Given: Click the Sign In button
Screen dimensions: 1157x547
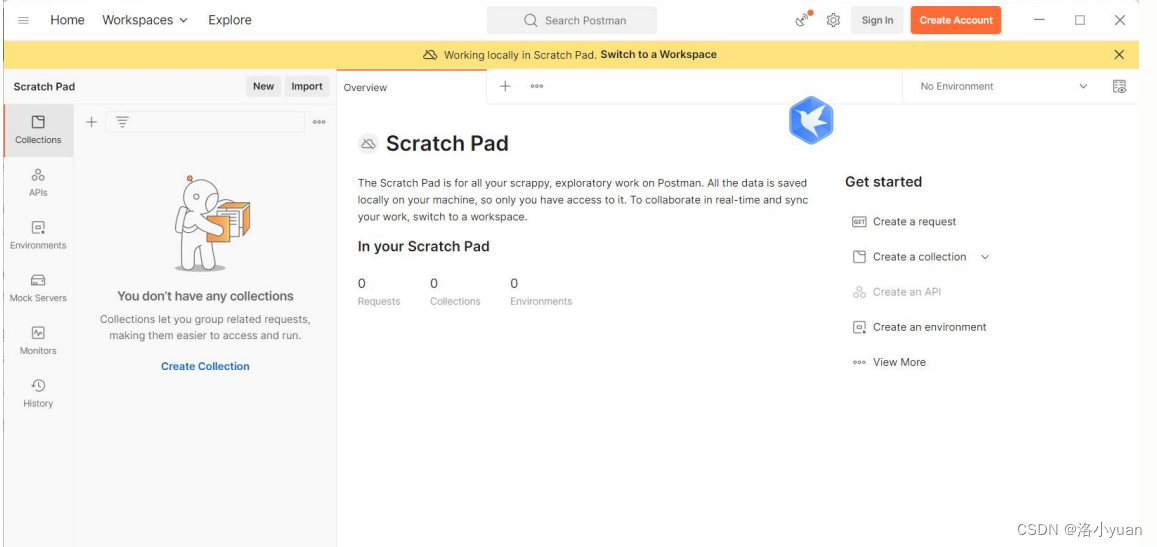Looking at the screenshot, I should click(x=877, y=21).
